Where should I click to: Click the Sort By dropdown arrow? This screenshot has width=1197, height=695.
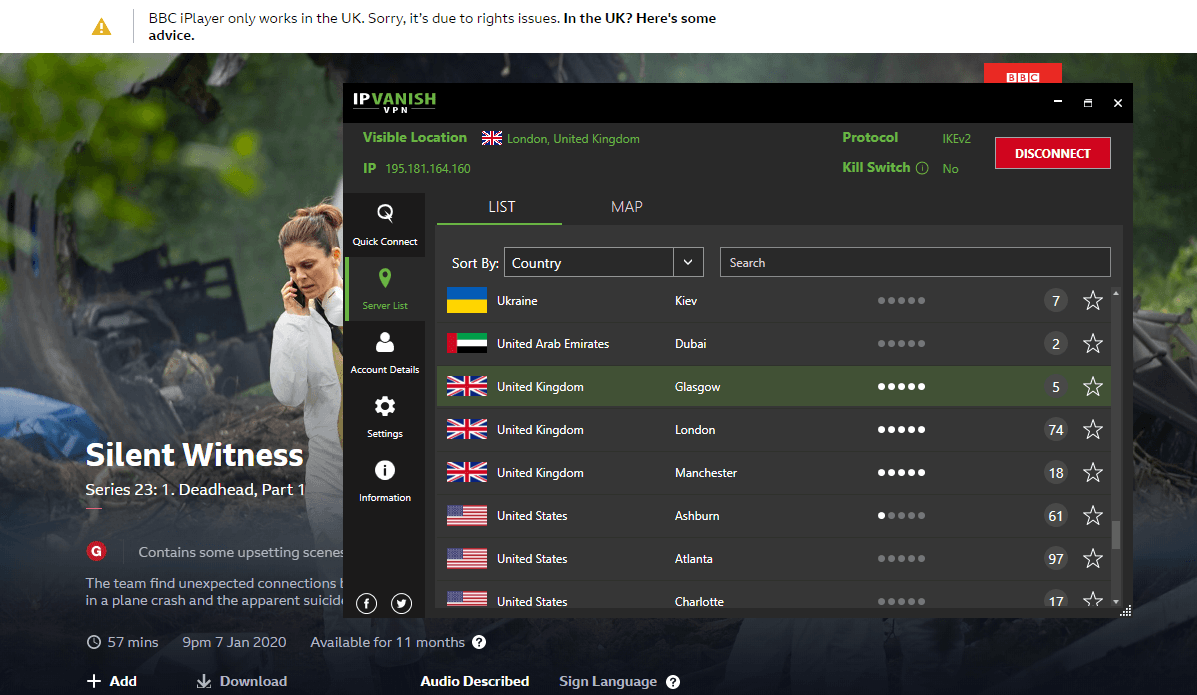(688, 262)
